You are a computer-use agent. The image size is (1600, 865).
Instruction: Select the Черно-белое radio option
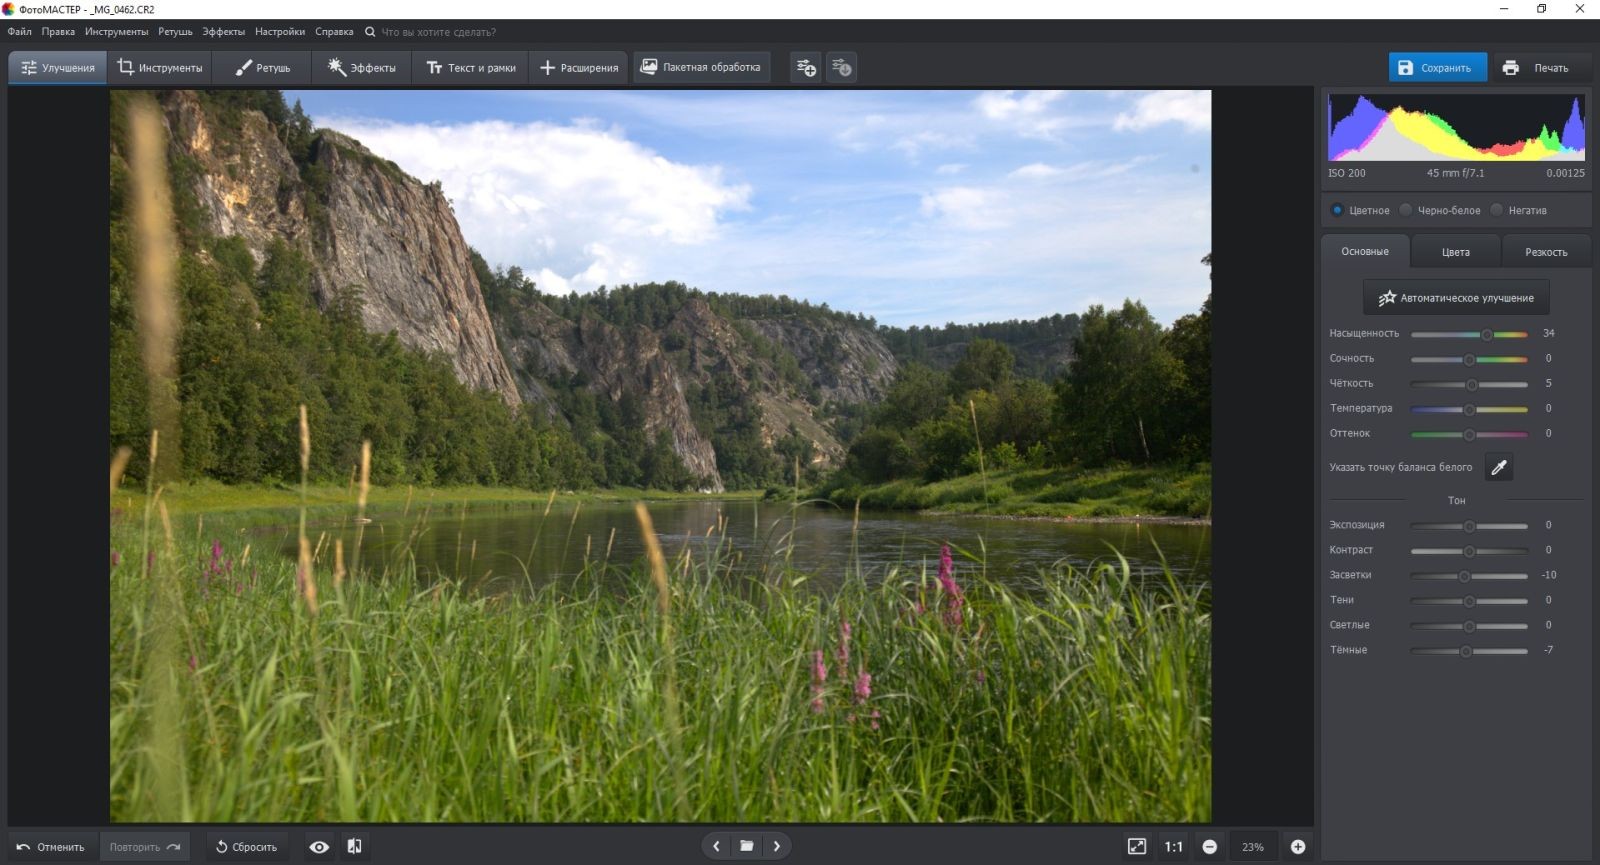click(x=1406, y=210)
